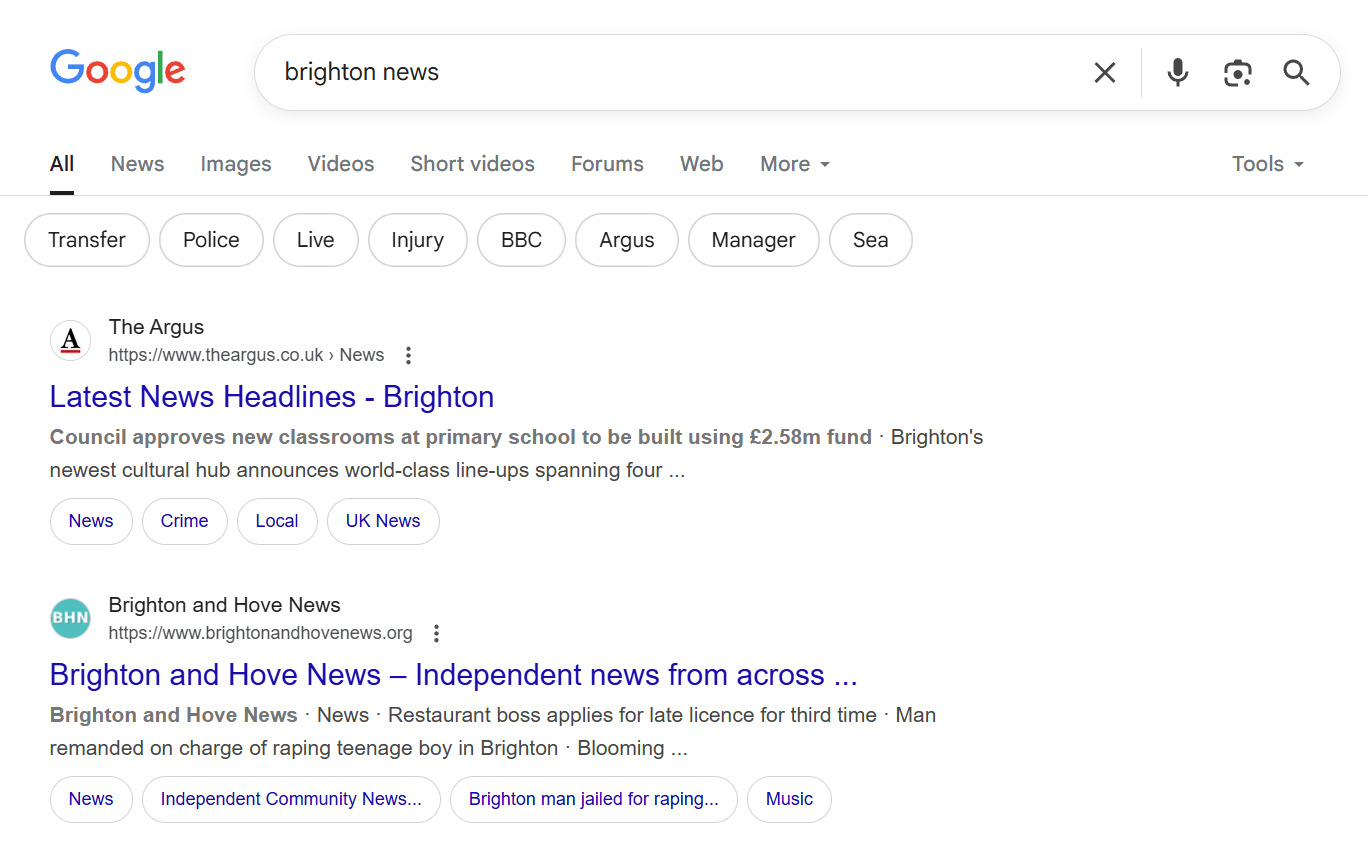1368x855 pixels.
Task: Apply the Sea filter chip
Action: (x=871, y=240)
